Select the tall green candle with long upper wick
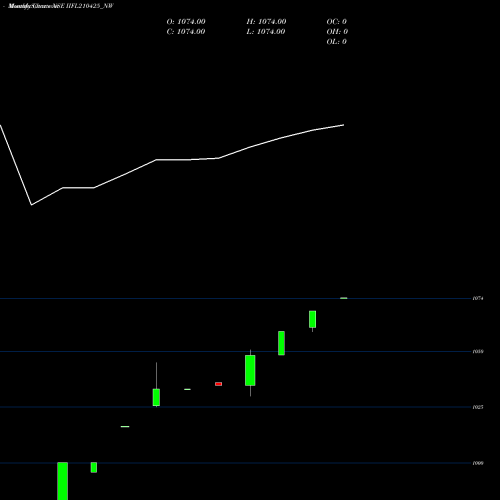The width and height of the screenshot is (500, 500). point(156,397)
